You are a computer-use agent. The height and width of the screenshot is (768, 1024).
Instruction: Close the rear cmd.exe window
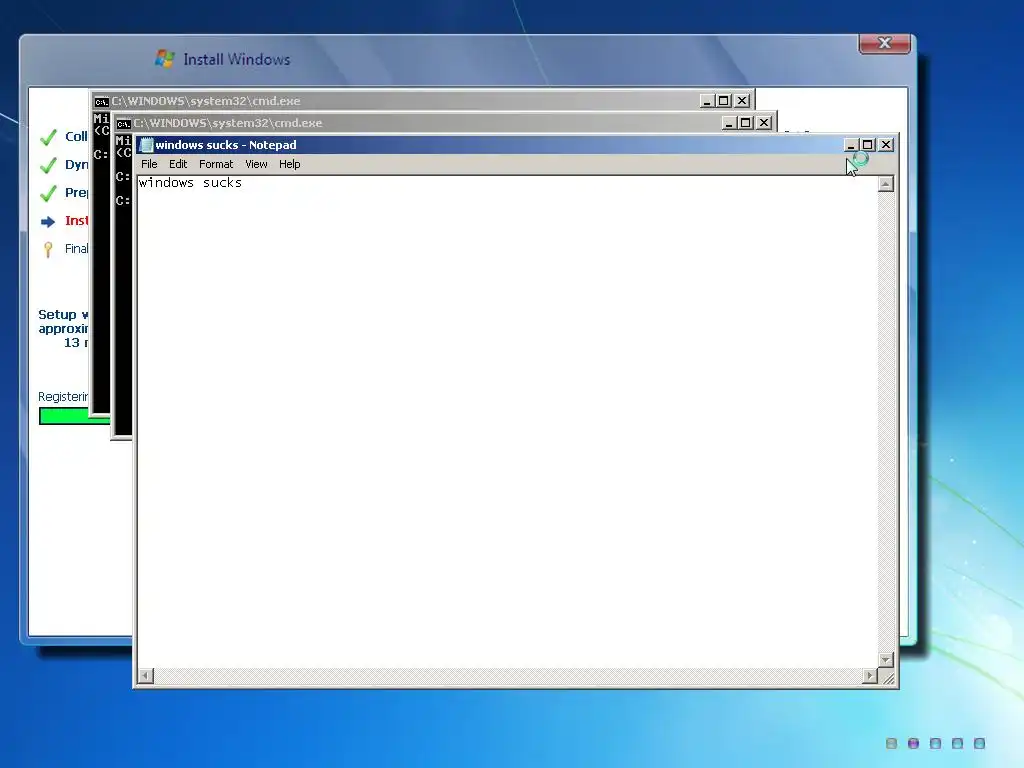point(742,101)
